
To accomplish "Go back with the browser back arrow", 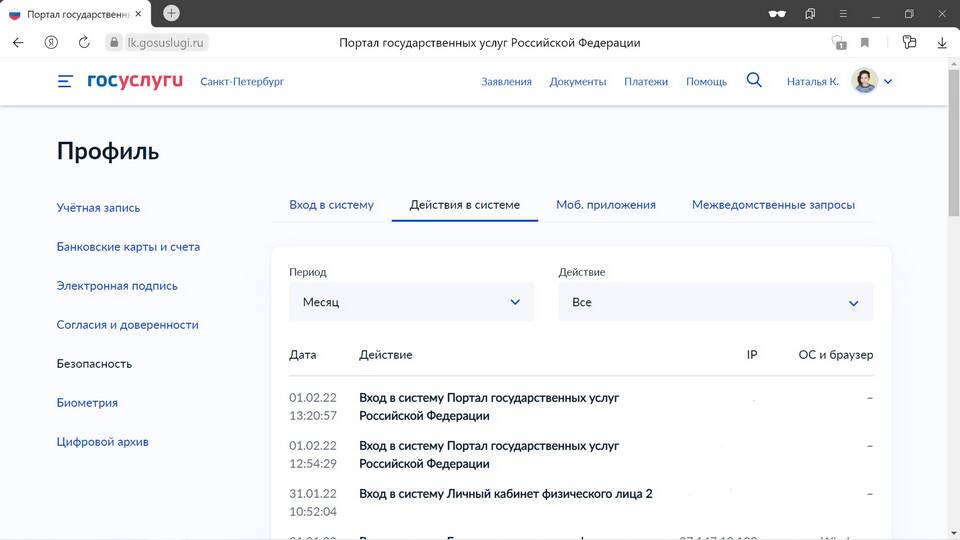I will pos(18,42).
